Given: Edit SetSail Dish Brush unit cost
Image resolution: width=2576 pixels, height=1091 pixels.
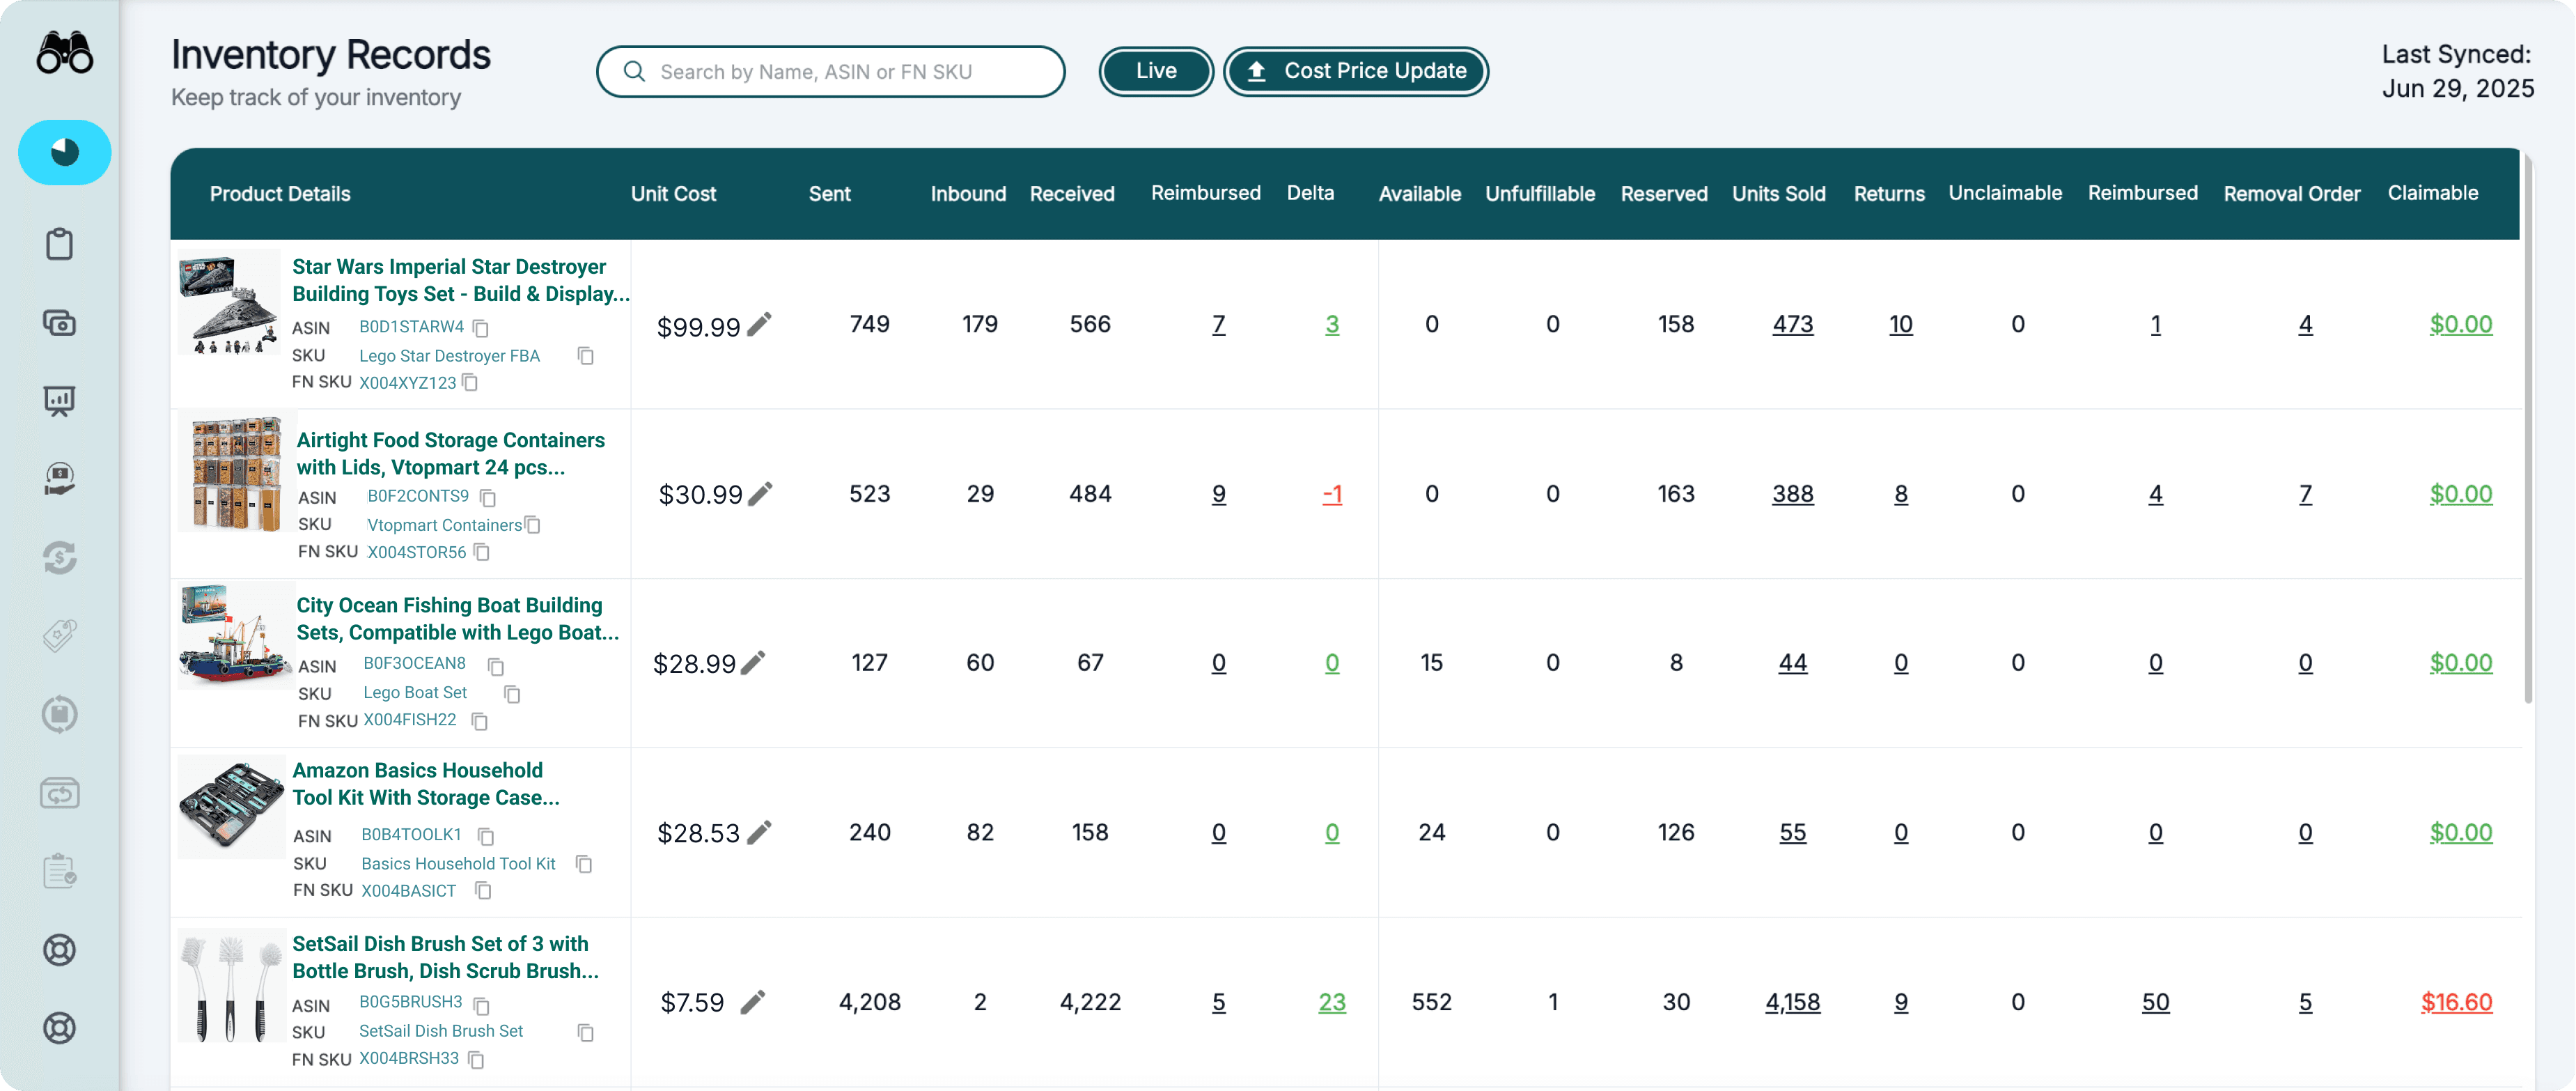Looking at the screenshot, I should coord(753,1002).
